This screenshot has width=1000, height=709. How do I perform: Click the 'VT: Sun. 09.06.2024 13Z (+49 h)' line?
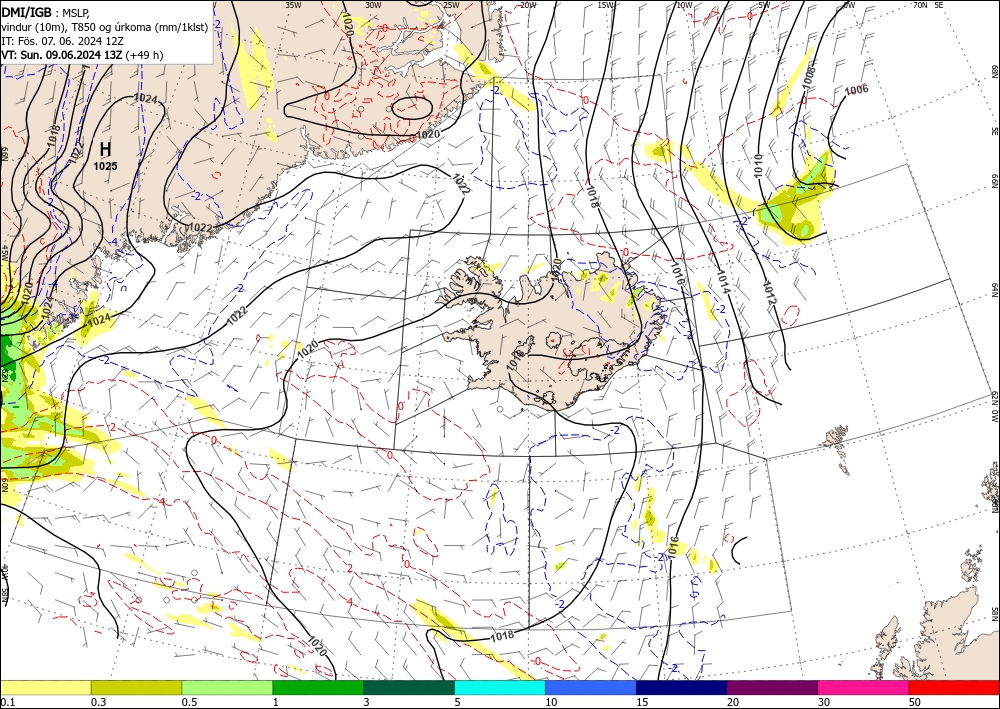coord(82,55)
